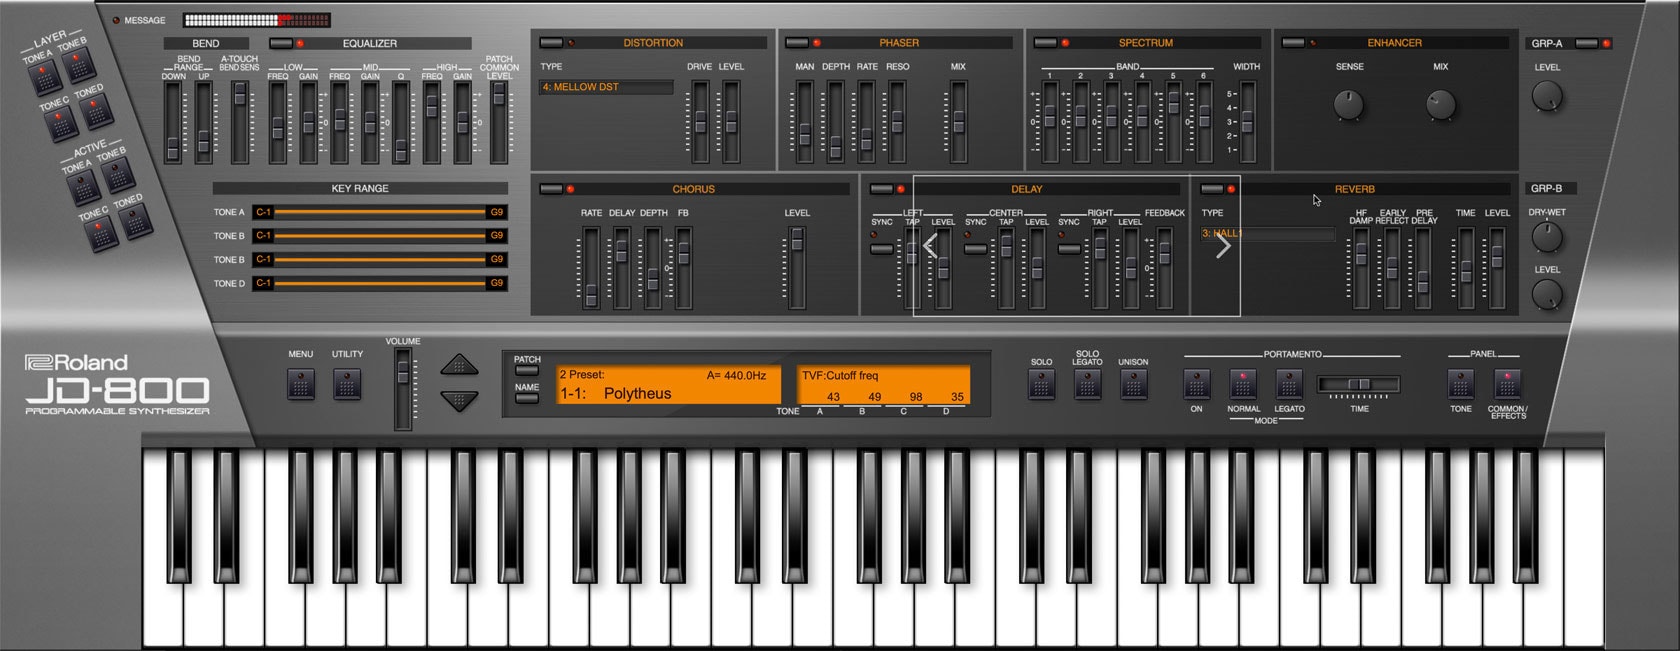Image resolution: width=1680 pixels, height=651 pixels.
Task: Click the Name button beside the display
Action: click(x=527, y=398)
